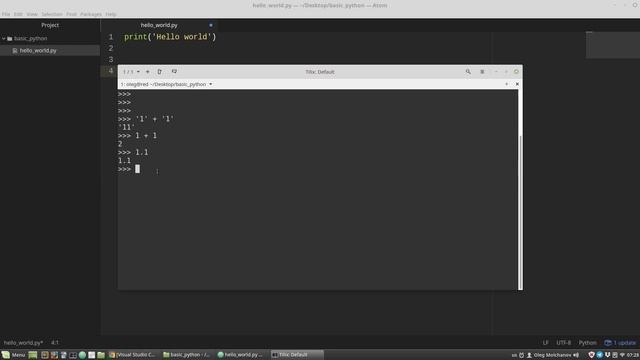The height and width of the screenshot is (360, 640).
Task: Close the terminal pane with its X
Action: point(517,84)
